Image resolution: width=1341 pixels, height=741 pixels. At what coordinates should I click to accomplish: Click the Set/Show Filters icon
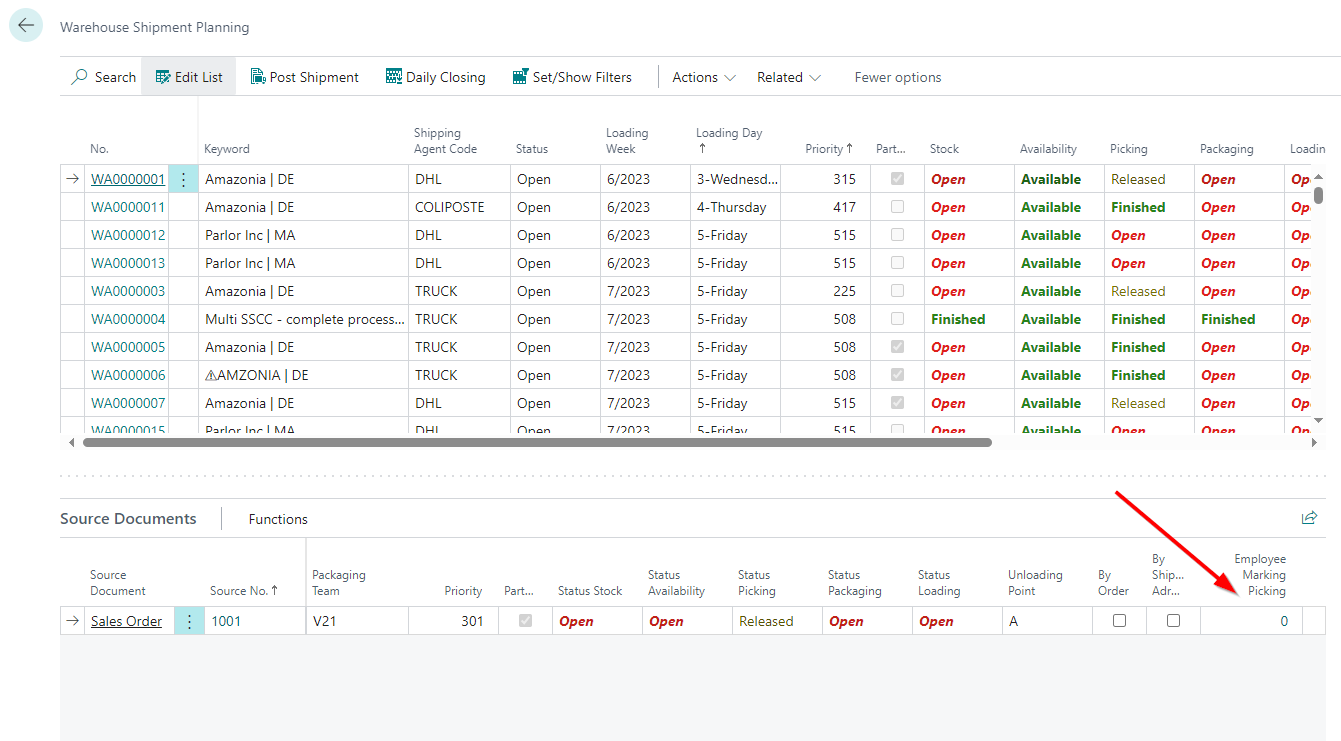click(520, 77)
